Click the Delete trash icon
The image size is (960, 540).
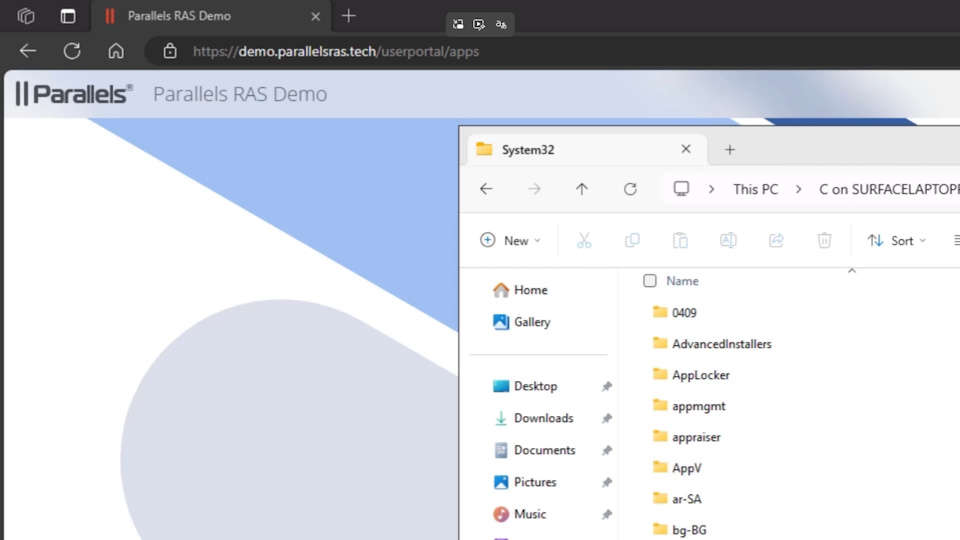825,241
